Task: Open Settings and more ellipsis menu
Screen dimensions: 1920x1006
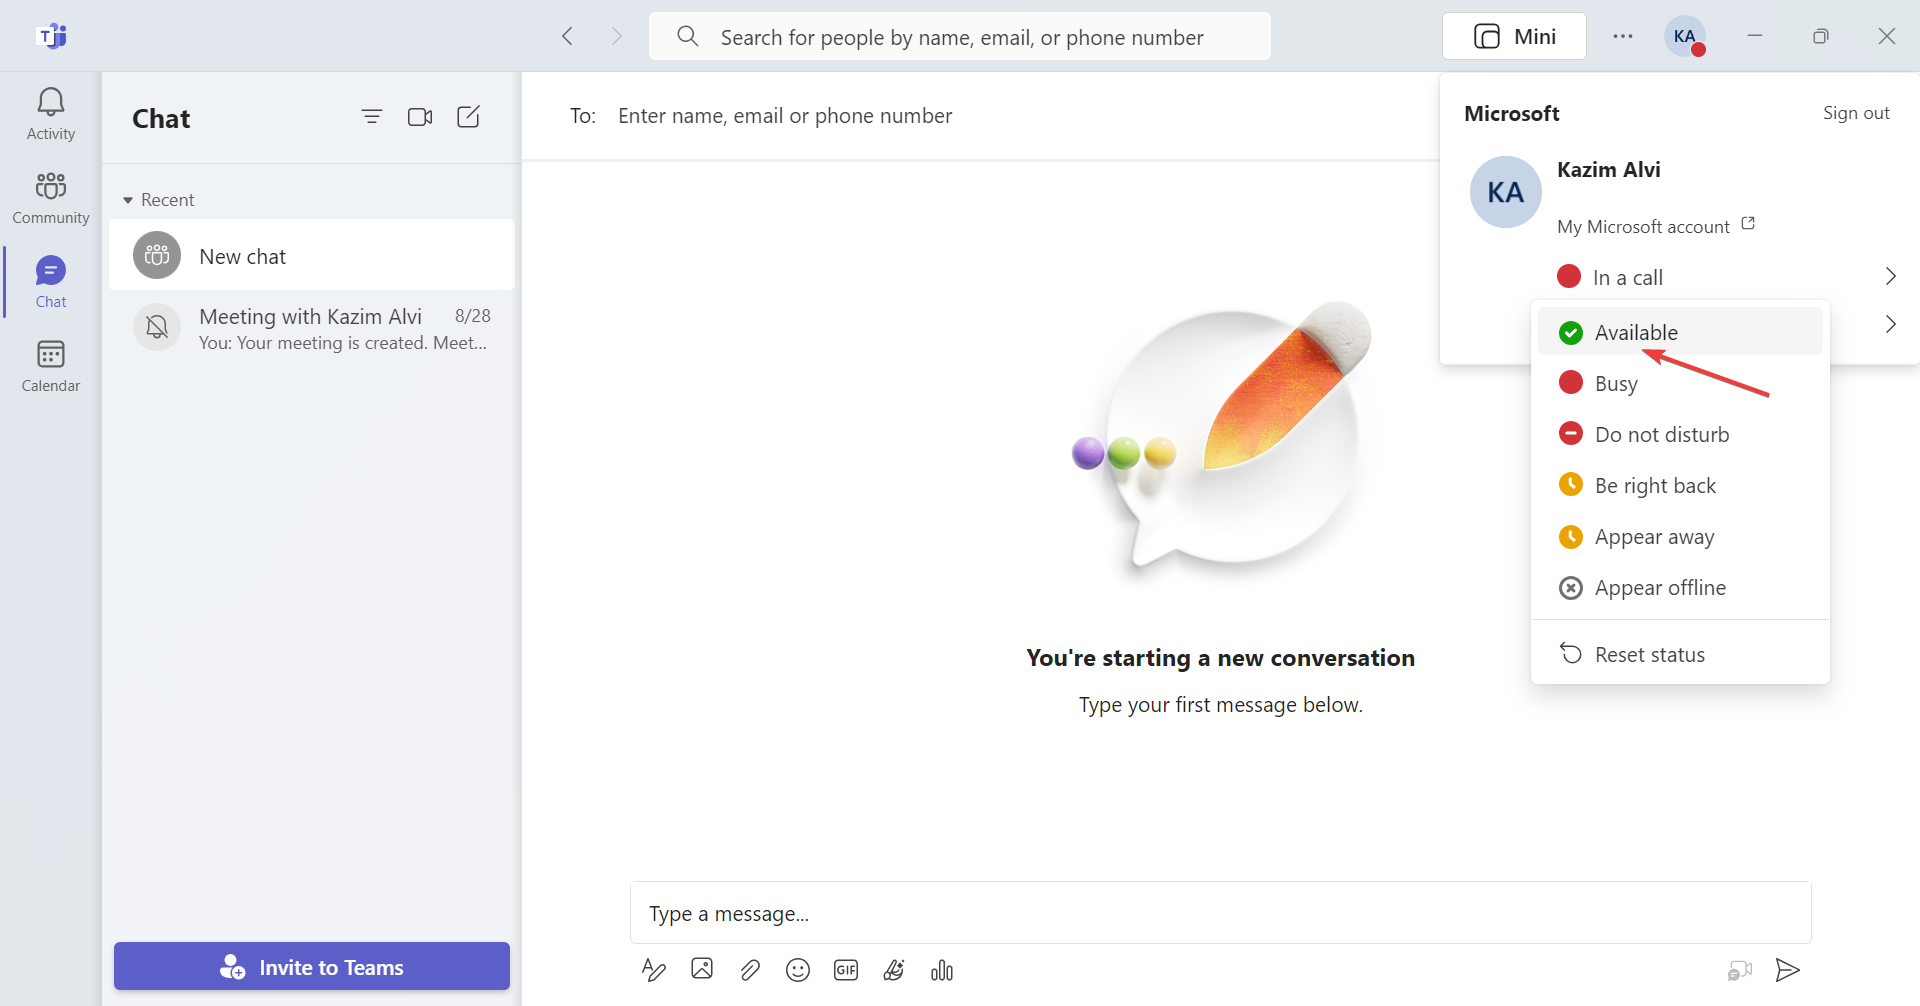Action: click(x=1622, y=37)
